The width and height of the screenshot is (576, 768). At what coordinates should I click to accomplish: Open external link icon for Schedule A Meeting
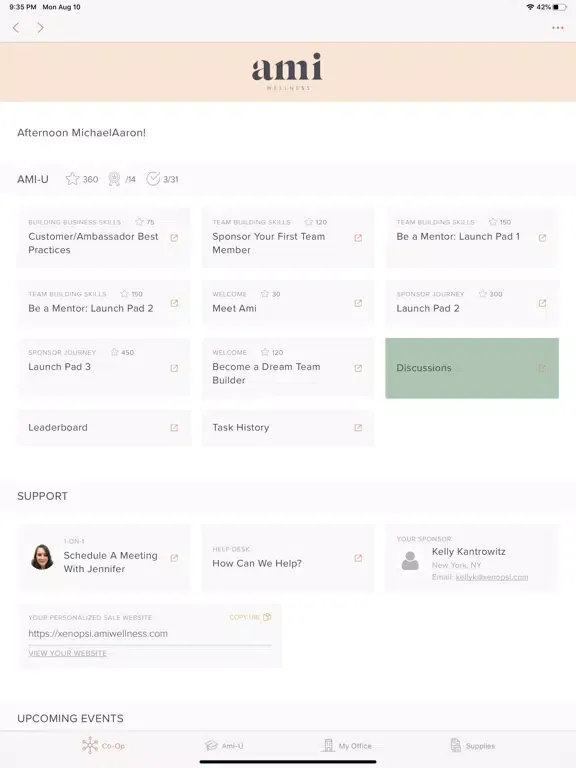click(x=174, y=558)
